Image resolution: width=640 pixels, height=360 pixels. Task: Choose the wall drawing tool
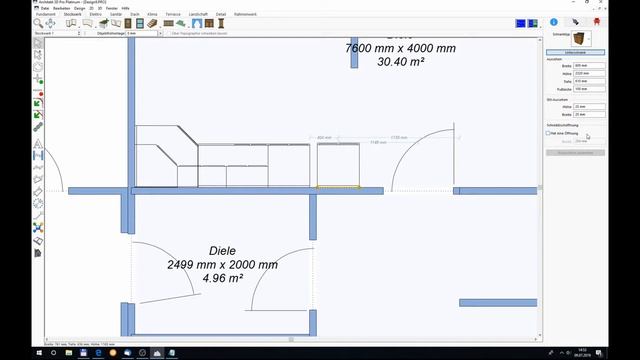click(71, 23)
